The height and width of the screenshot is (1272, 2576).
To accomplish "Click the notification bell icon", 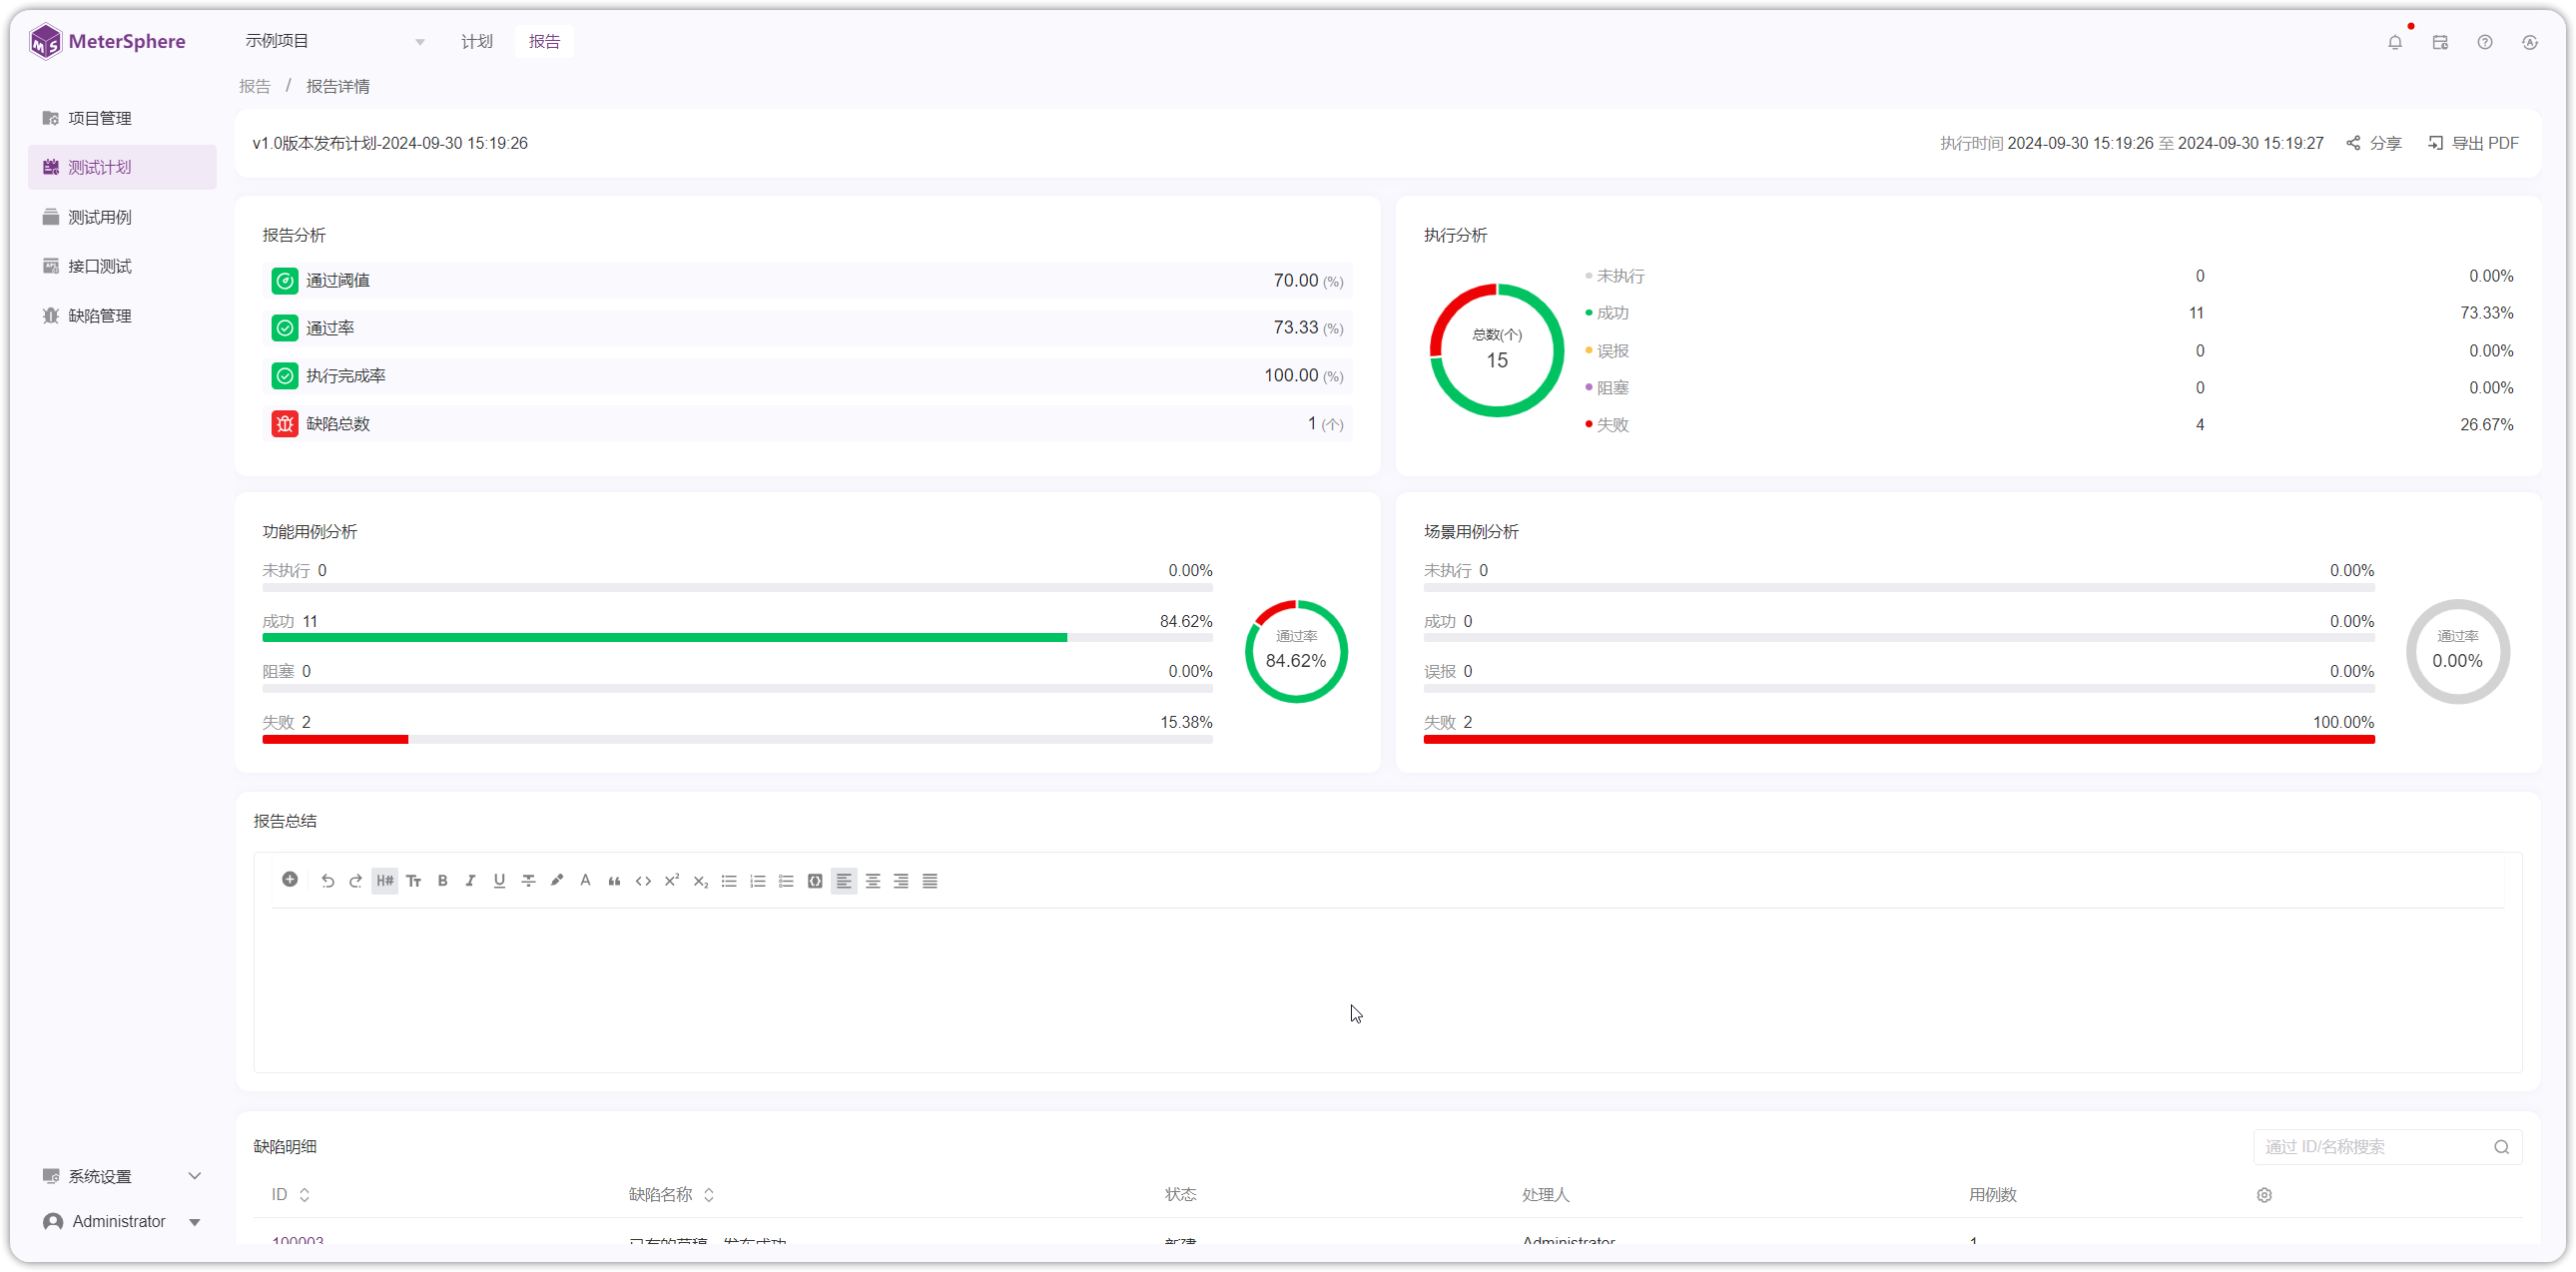I will pos(2395,42).
